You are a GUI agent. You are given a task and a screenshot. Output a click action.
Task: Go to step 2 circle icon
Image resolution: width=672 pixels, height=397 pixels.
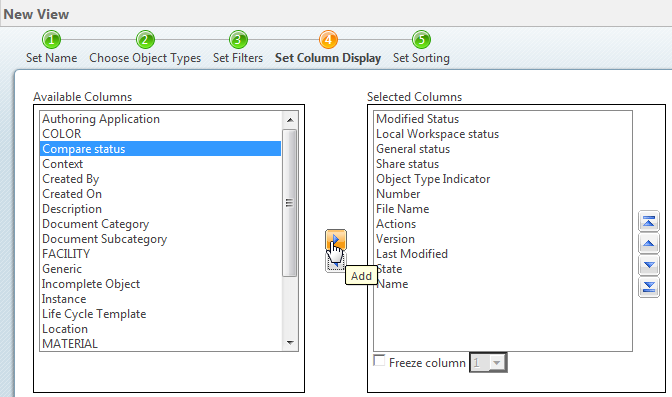click(145, 40)
